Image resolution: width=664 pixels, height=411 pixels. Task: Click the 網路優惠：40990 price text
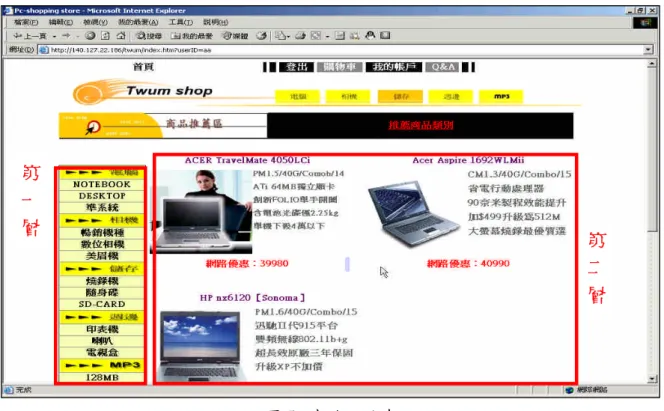(468, 263)
